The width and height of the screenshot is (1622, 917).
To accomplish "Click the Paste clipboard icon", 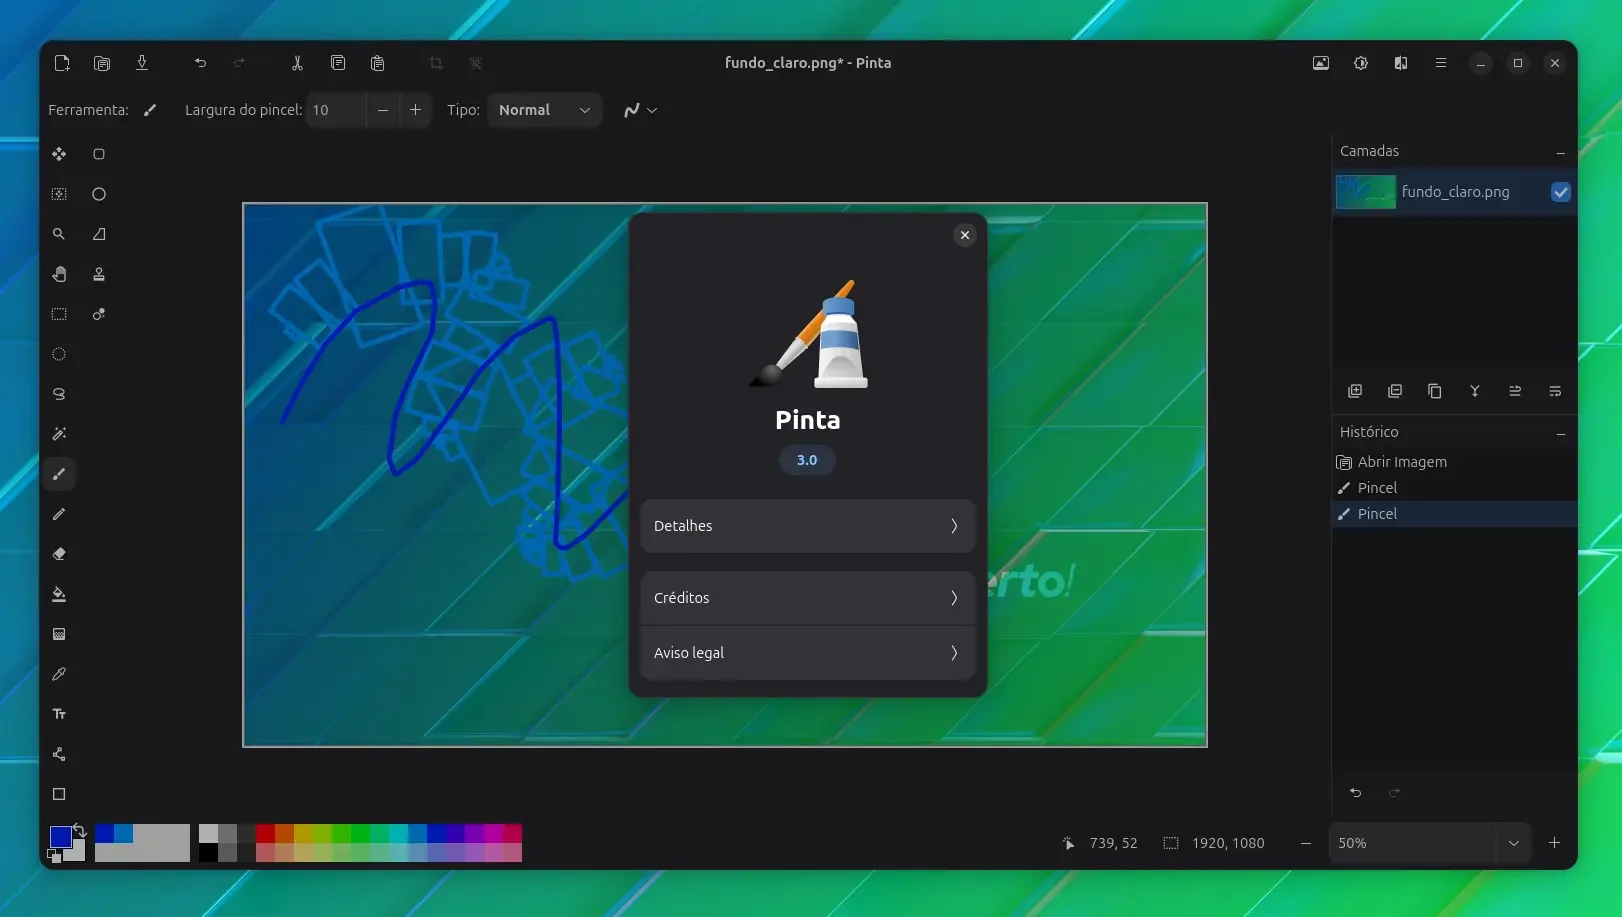I will tap(378, 63).
